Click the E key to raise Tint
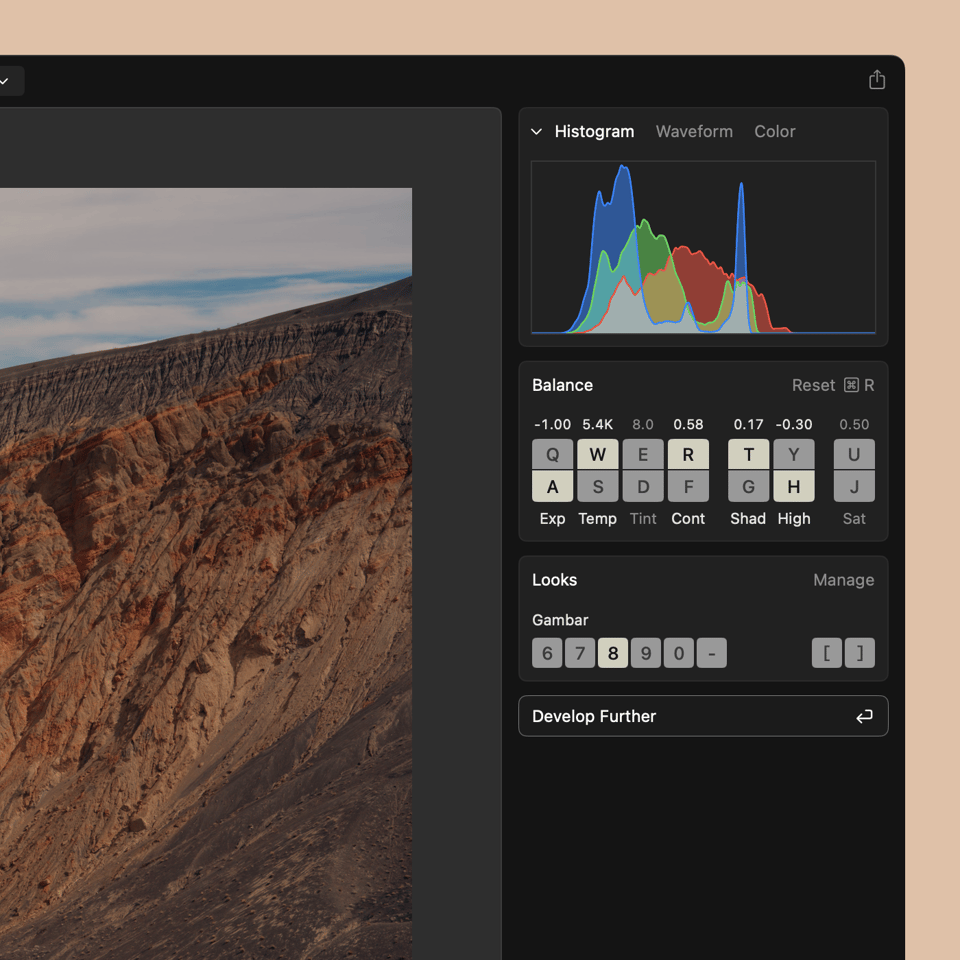Image resolution: width=960 pixels, height=960 pixels. (643, 454)
